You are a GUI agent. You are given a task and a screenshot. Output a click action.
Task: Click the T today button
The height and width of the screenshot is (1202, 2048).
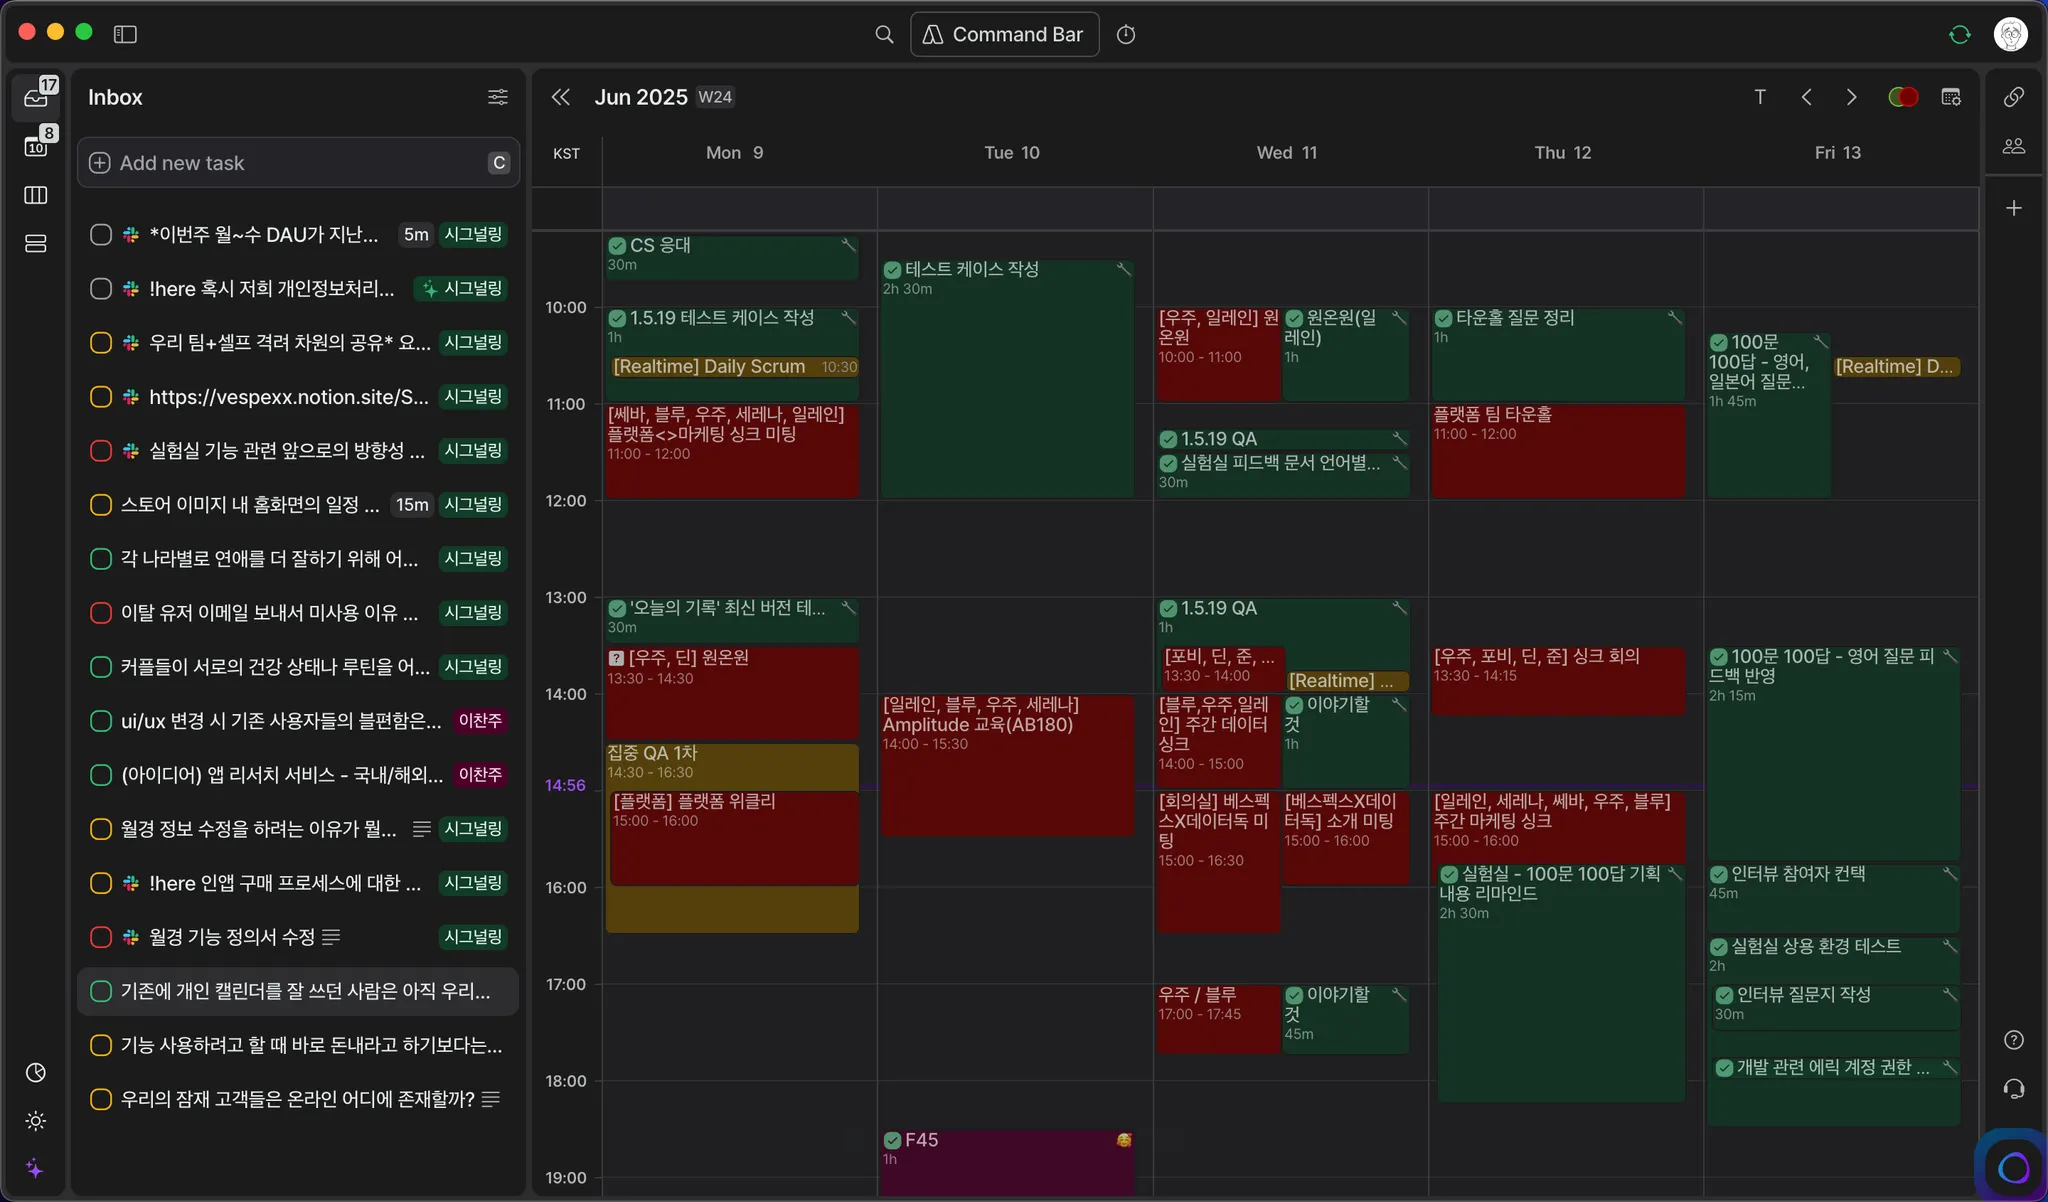pos(1760,97)
